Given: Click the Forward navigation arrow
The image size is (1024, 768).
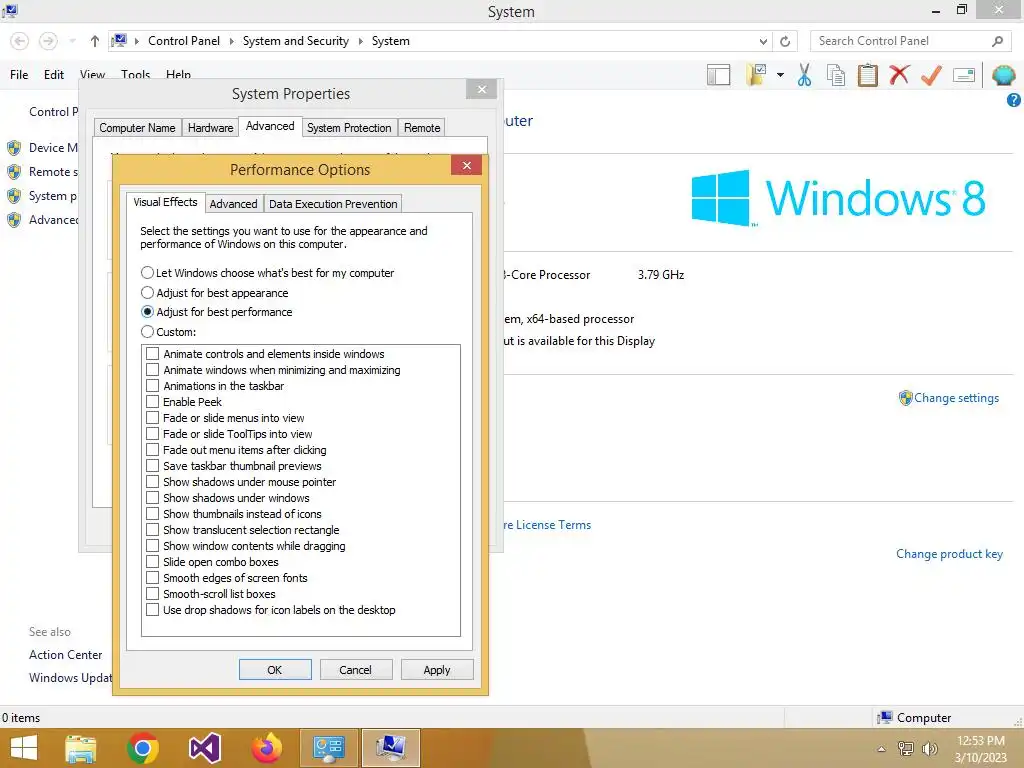Looking at the screenshot, I should tap(48, 41).
